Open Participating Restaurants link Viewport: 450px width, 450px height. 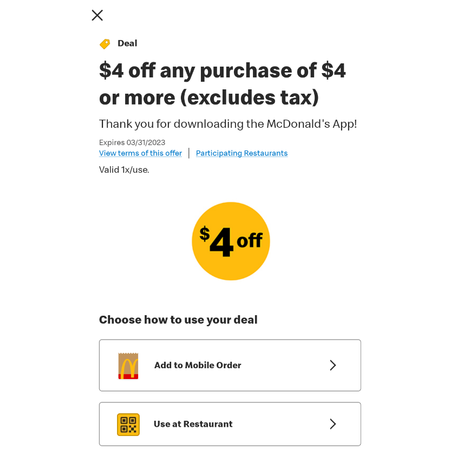click(242, 153)
